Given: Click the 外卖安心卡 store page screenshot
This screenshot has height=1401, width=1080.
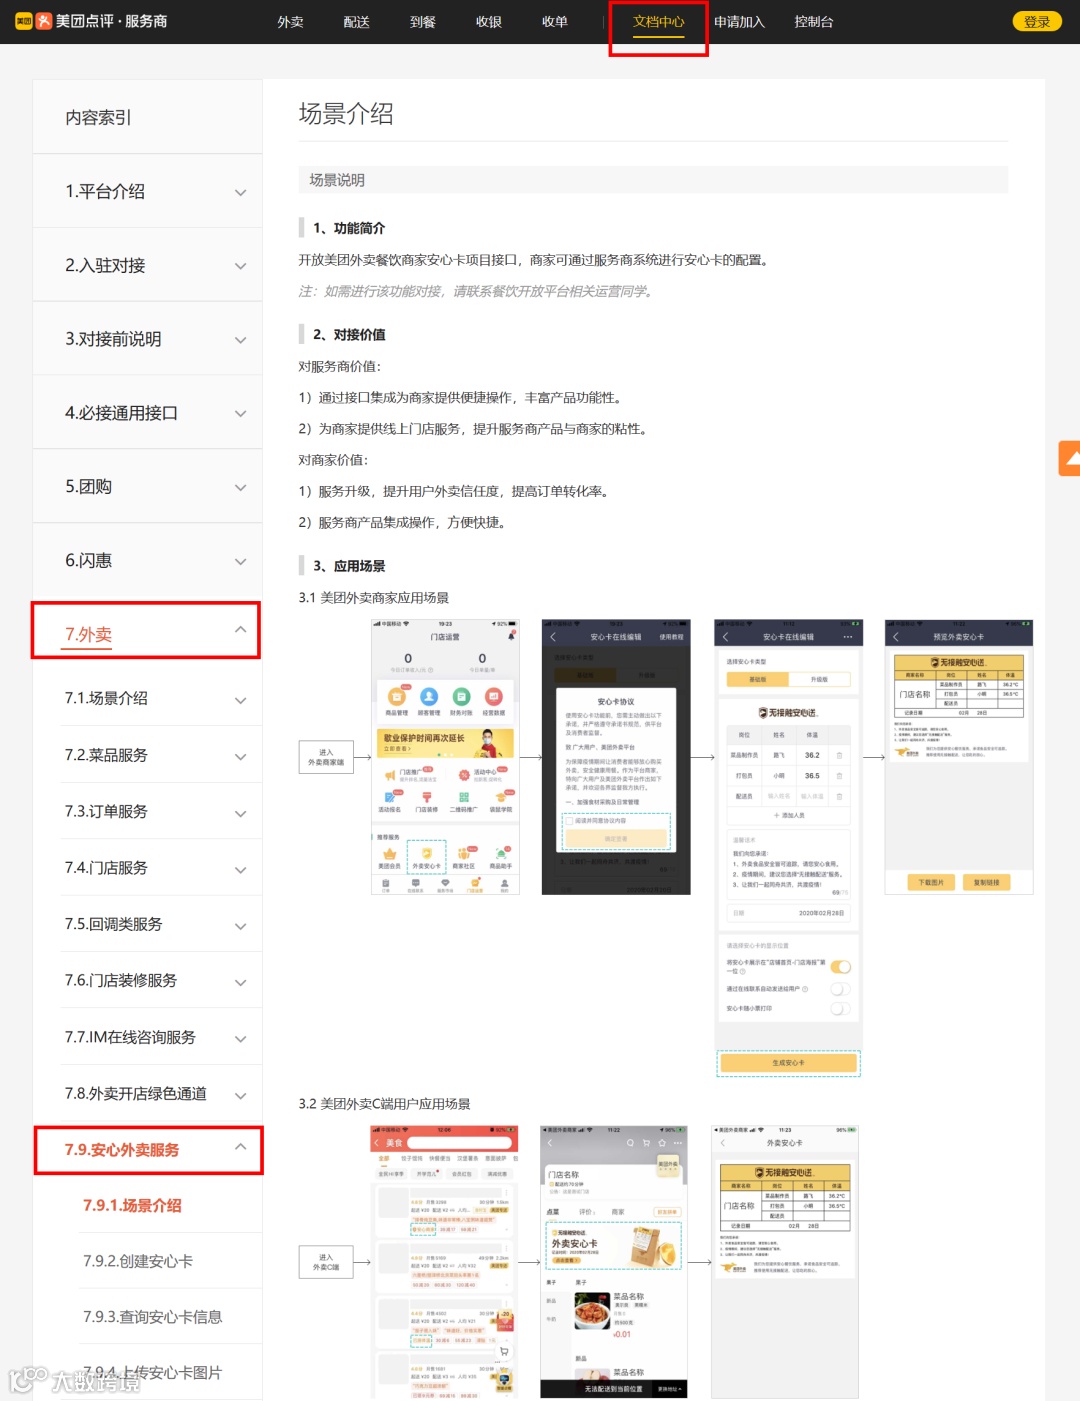Looking at the screenshot, I should point(614,1261).
